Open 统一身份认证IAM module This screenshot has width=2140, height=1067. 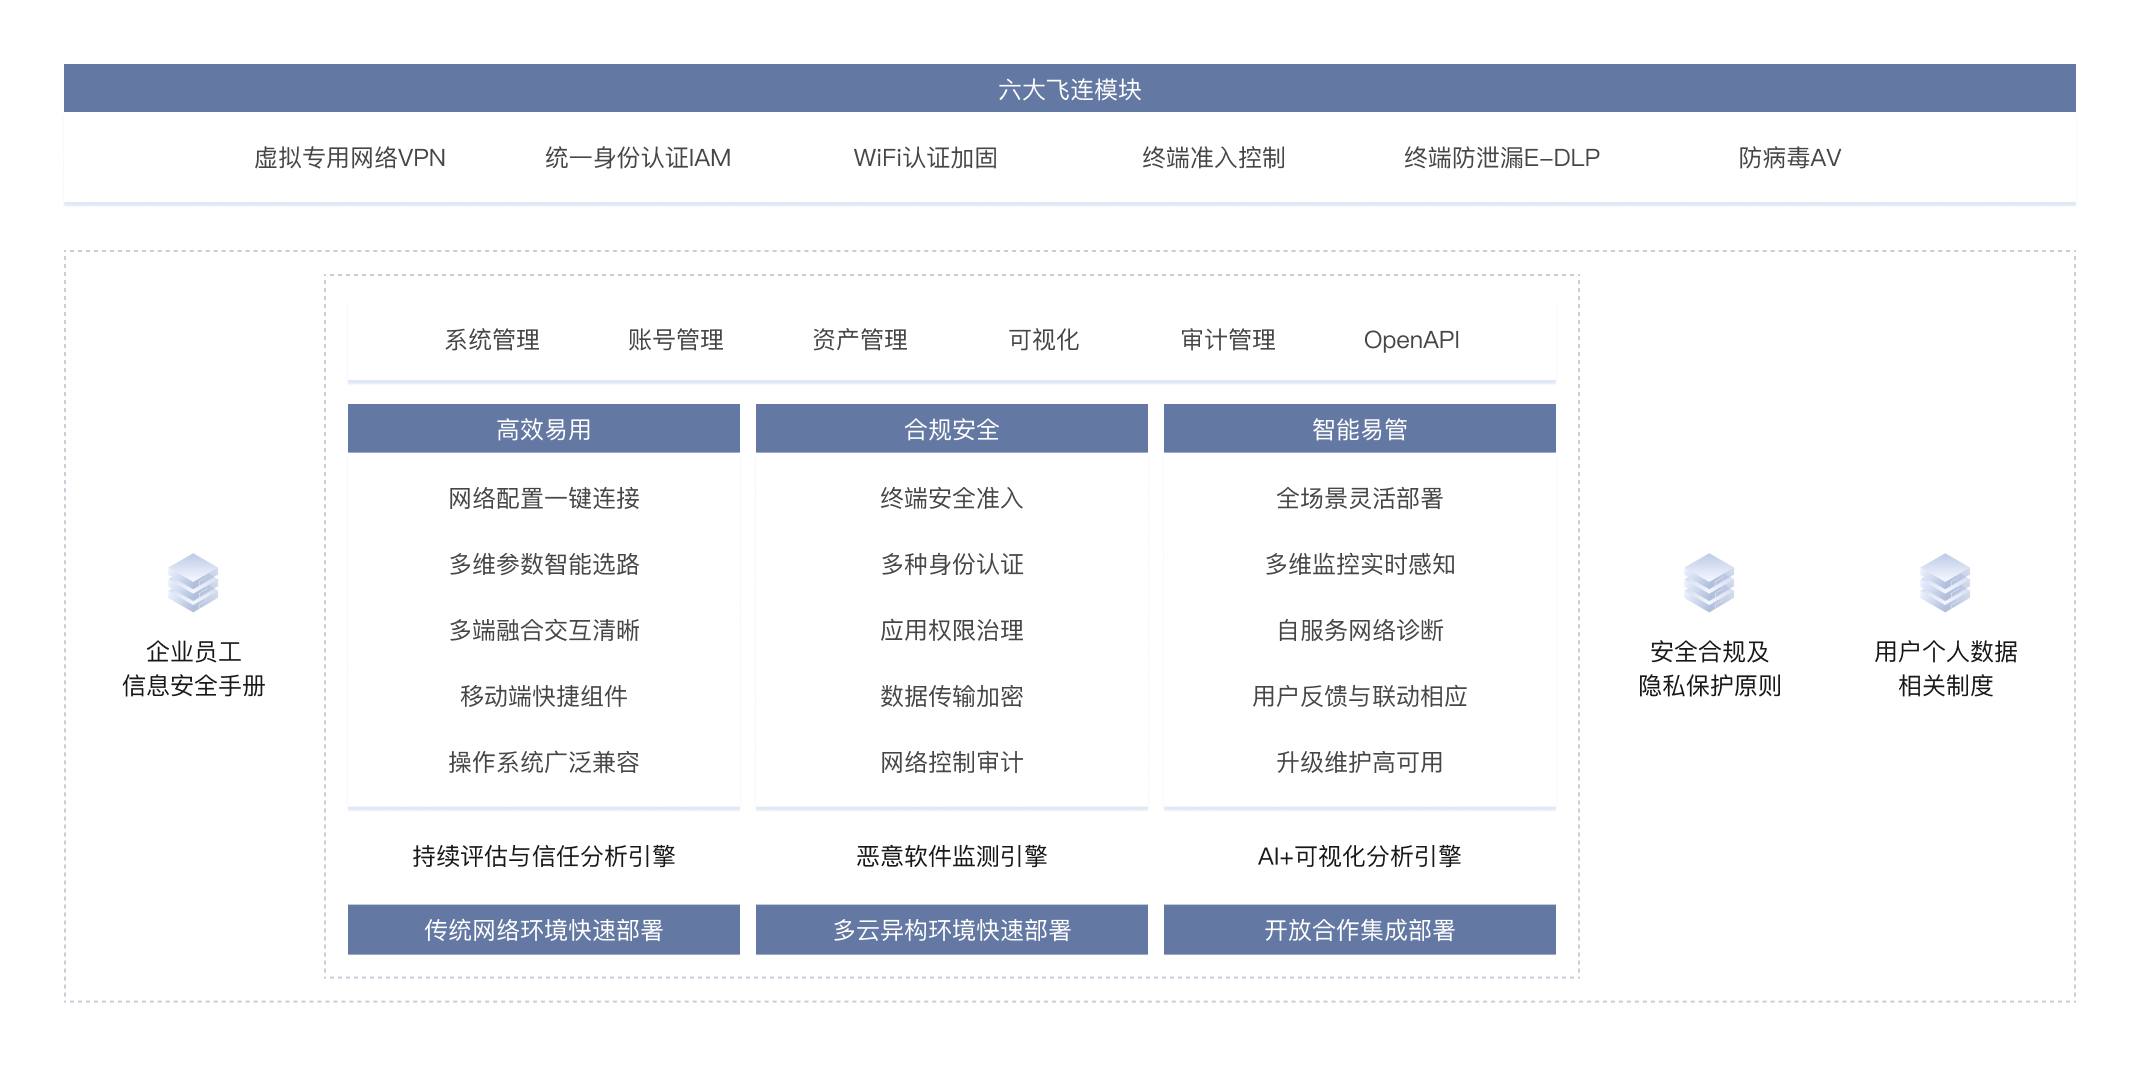[x=638, y=158]
